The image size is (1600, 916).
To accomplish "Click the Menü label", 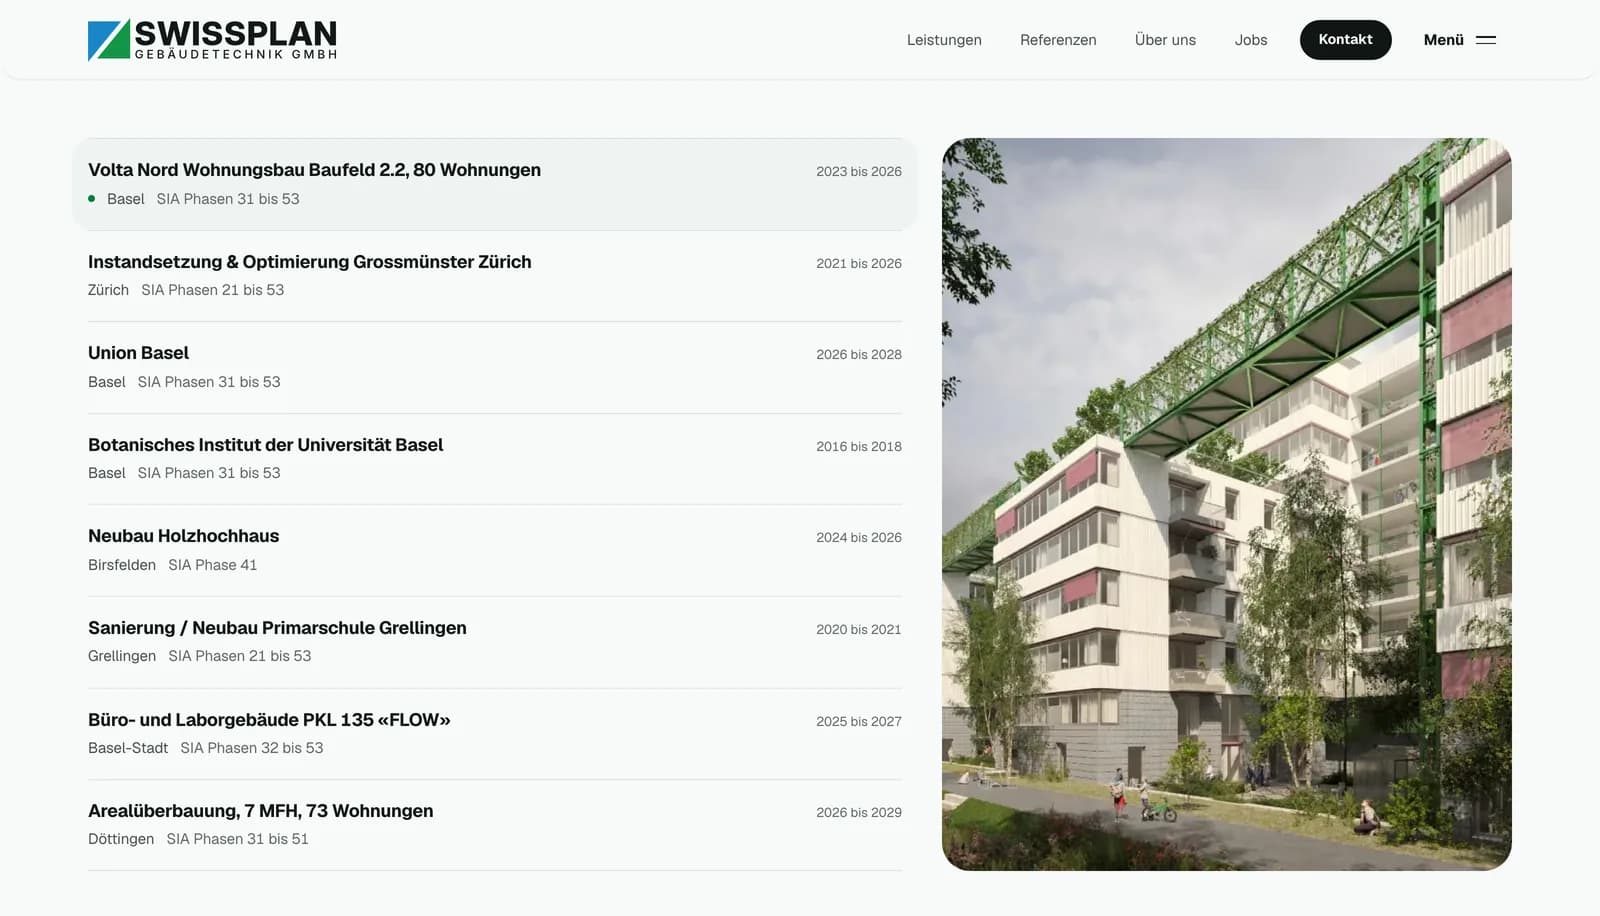I will coord(1443,40).
